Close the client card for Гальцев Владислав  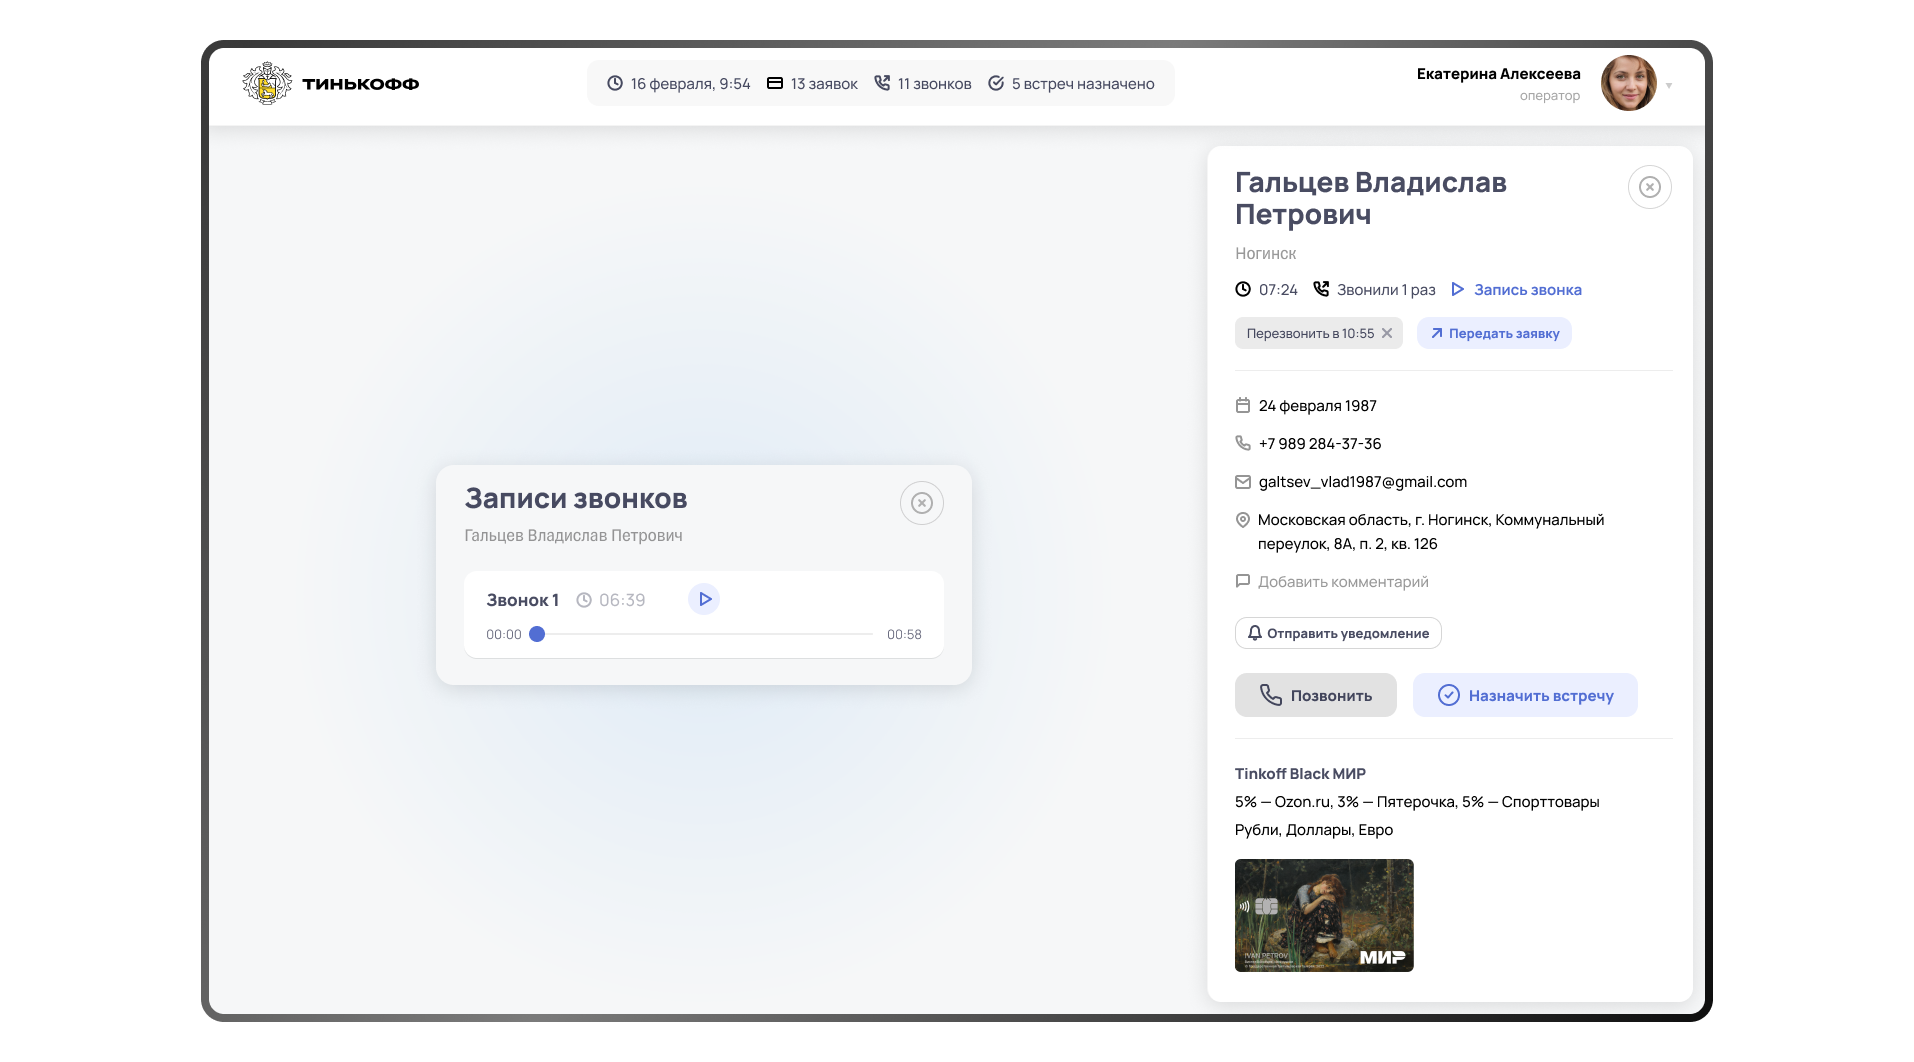point(1649,187)
